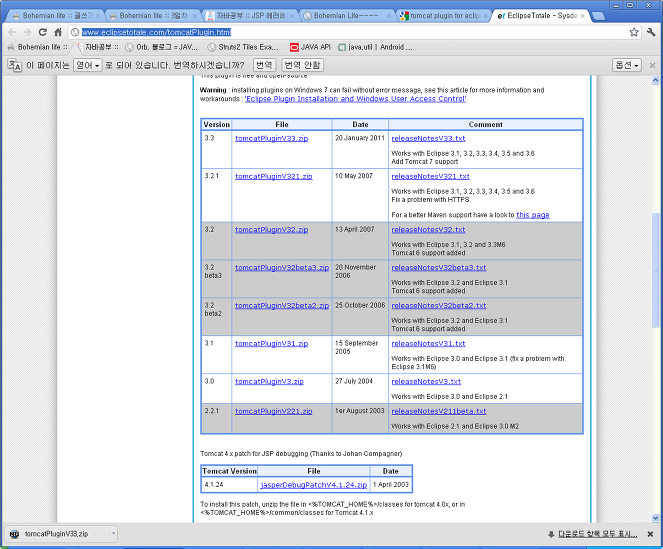663x549 pixels.
Task: Open releaseNotesV211beta.txt
Action: [439, 411]
